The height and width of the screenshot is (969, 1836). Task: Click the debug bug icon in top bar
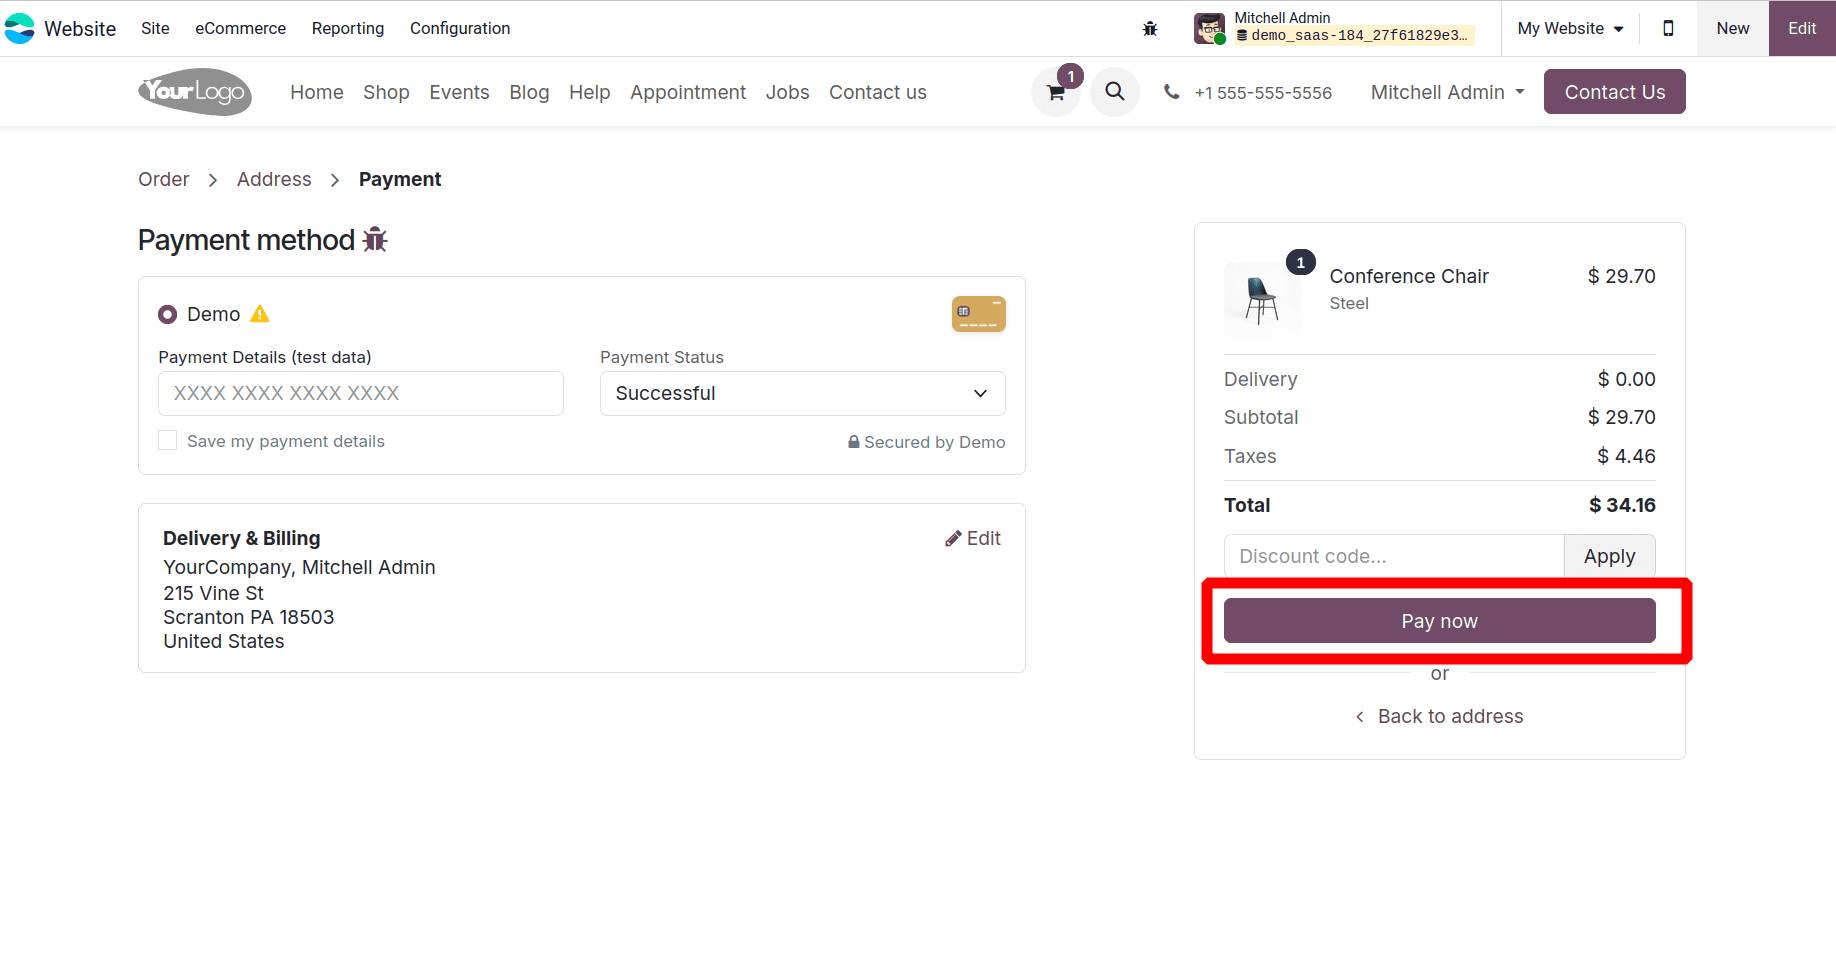(x=1150, y=28)
